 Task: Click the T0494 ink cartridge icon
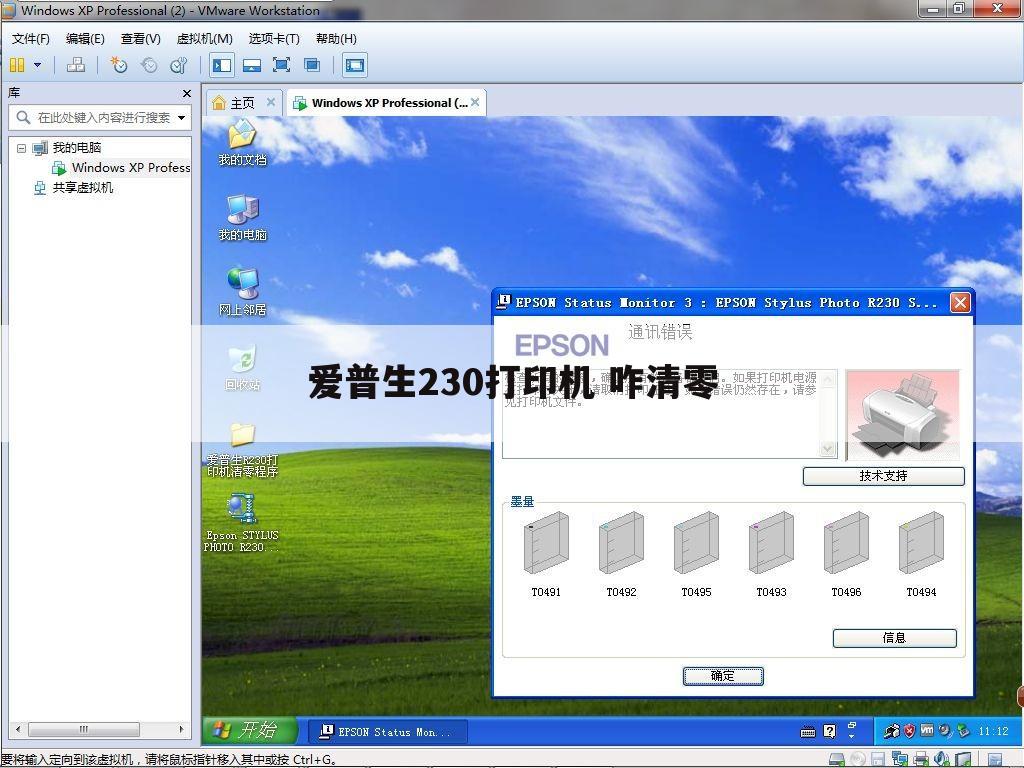[921, 543]
